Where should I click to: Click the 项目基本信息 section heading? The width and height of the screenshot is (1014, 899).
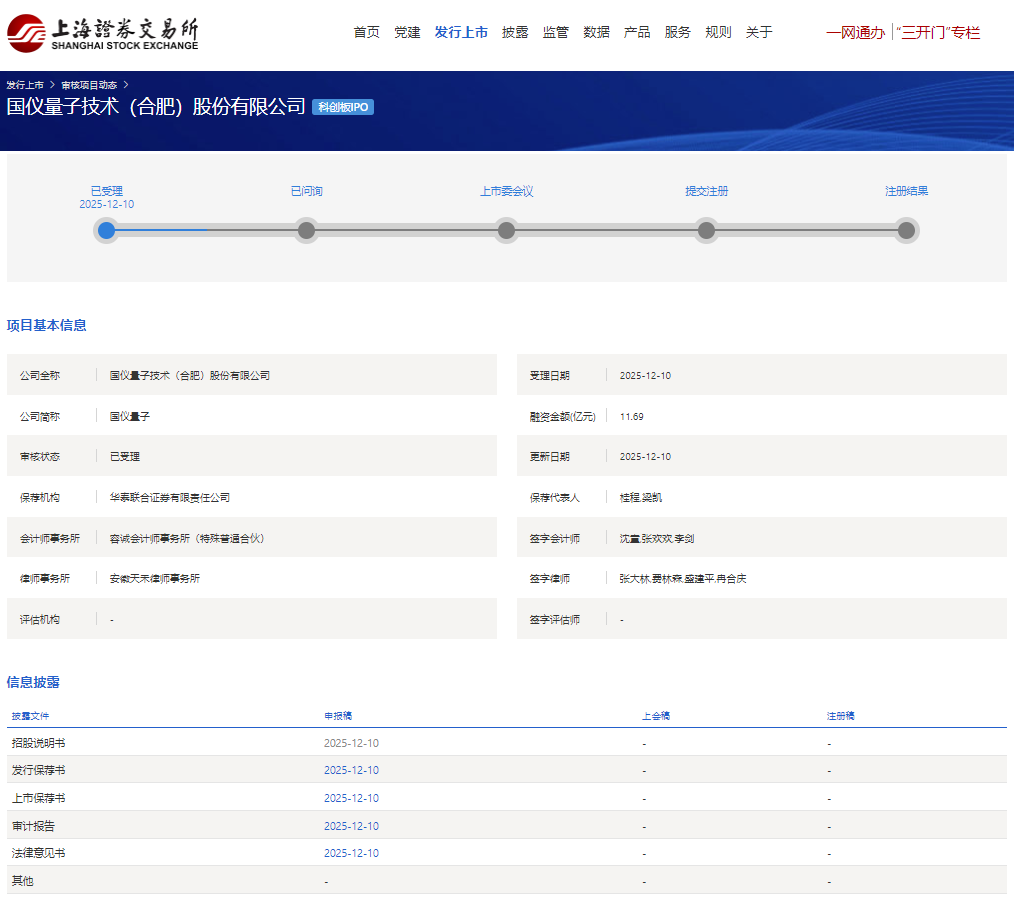(x=47, y=325)
